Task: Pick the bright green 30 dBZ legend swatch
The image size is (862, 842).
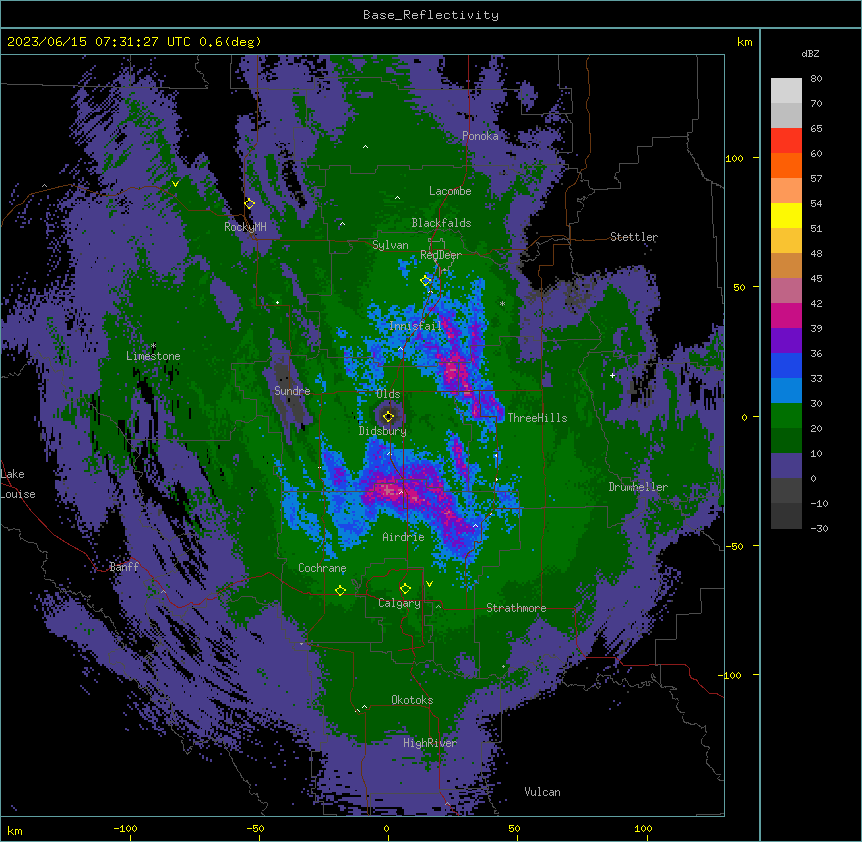Action: pyautogui.click(x=786, y=416)
